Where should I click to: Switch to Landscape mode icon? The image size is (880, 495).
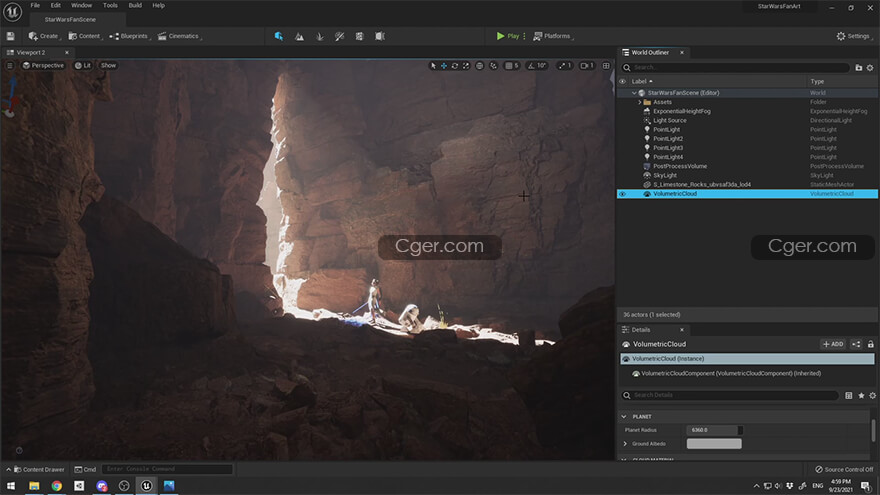click(299, 36)
